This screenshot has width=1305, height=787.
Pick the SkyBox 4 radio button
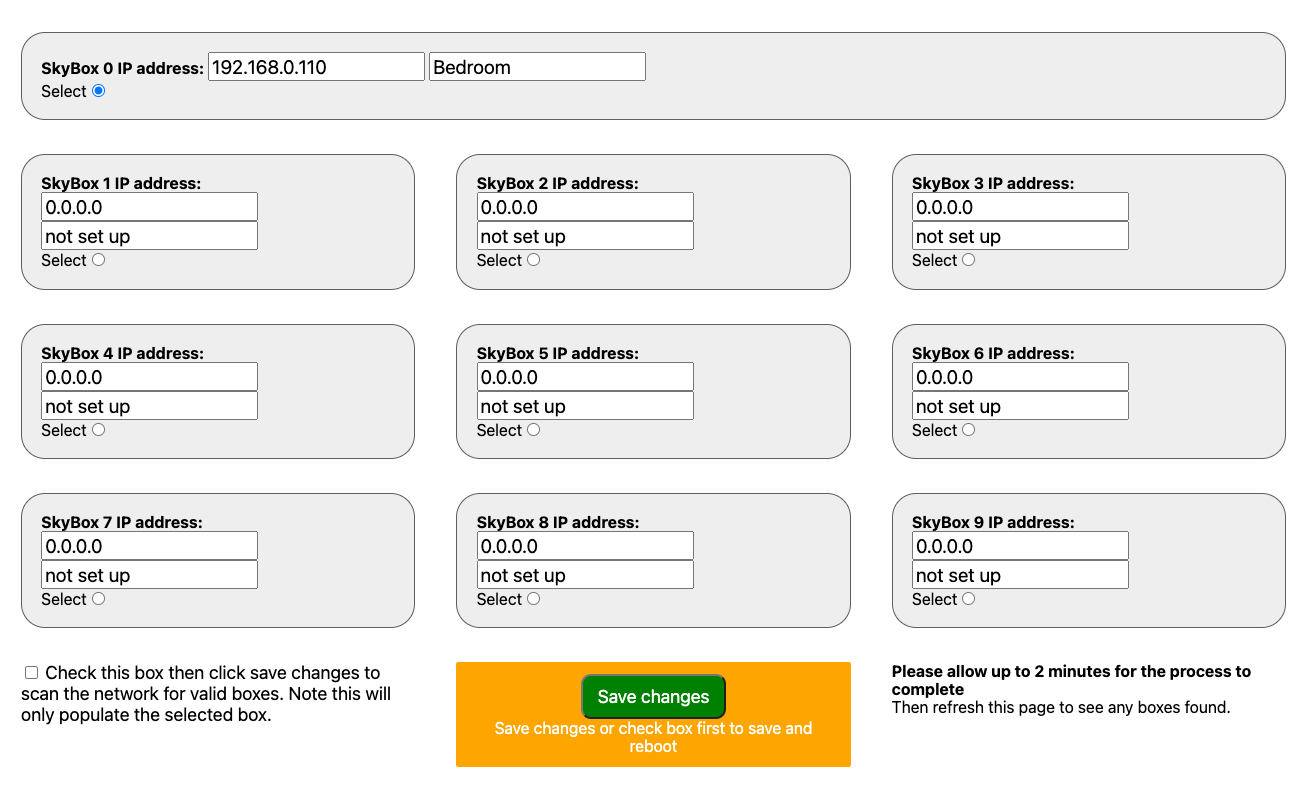[x=98, y=430]
